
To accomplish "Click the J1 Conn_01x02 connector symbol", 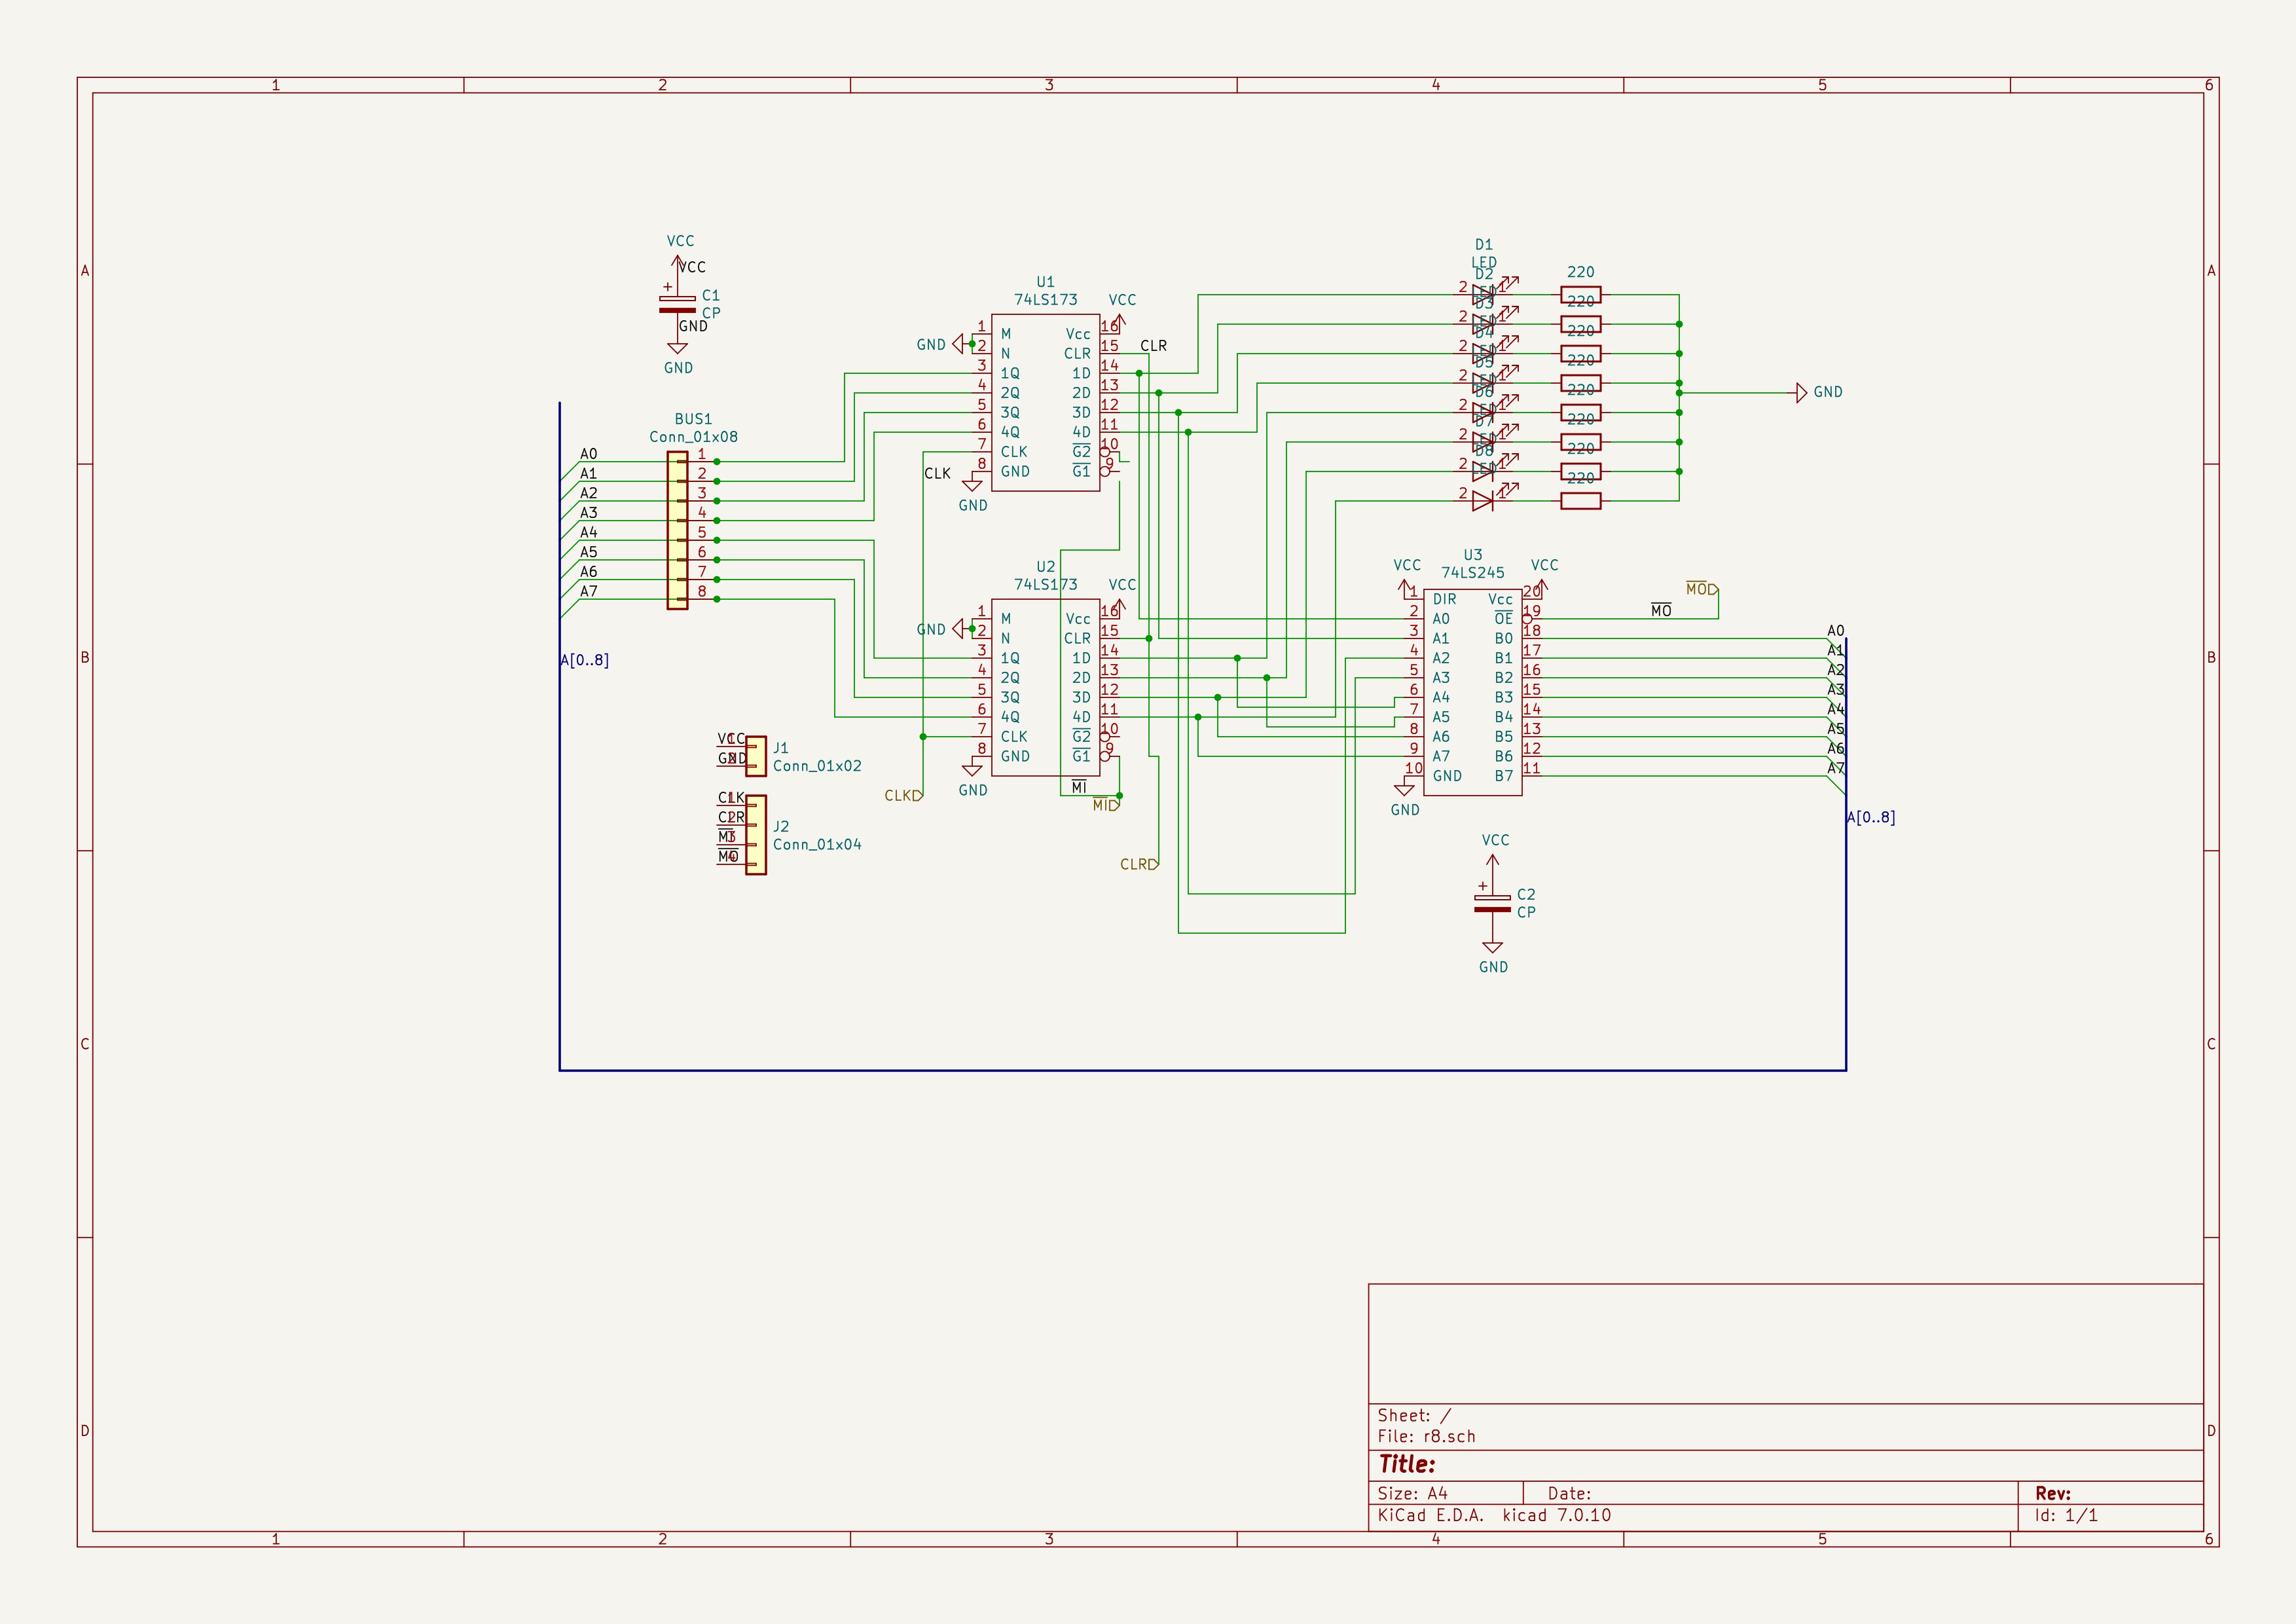I will pyautogui.click(x=756, y=756).
